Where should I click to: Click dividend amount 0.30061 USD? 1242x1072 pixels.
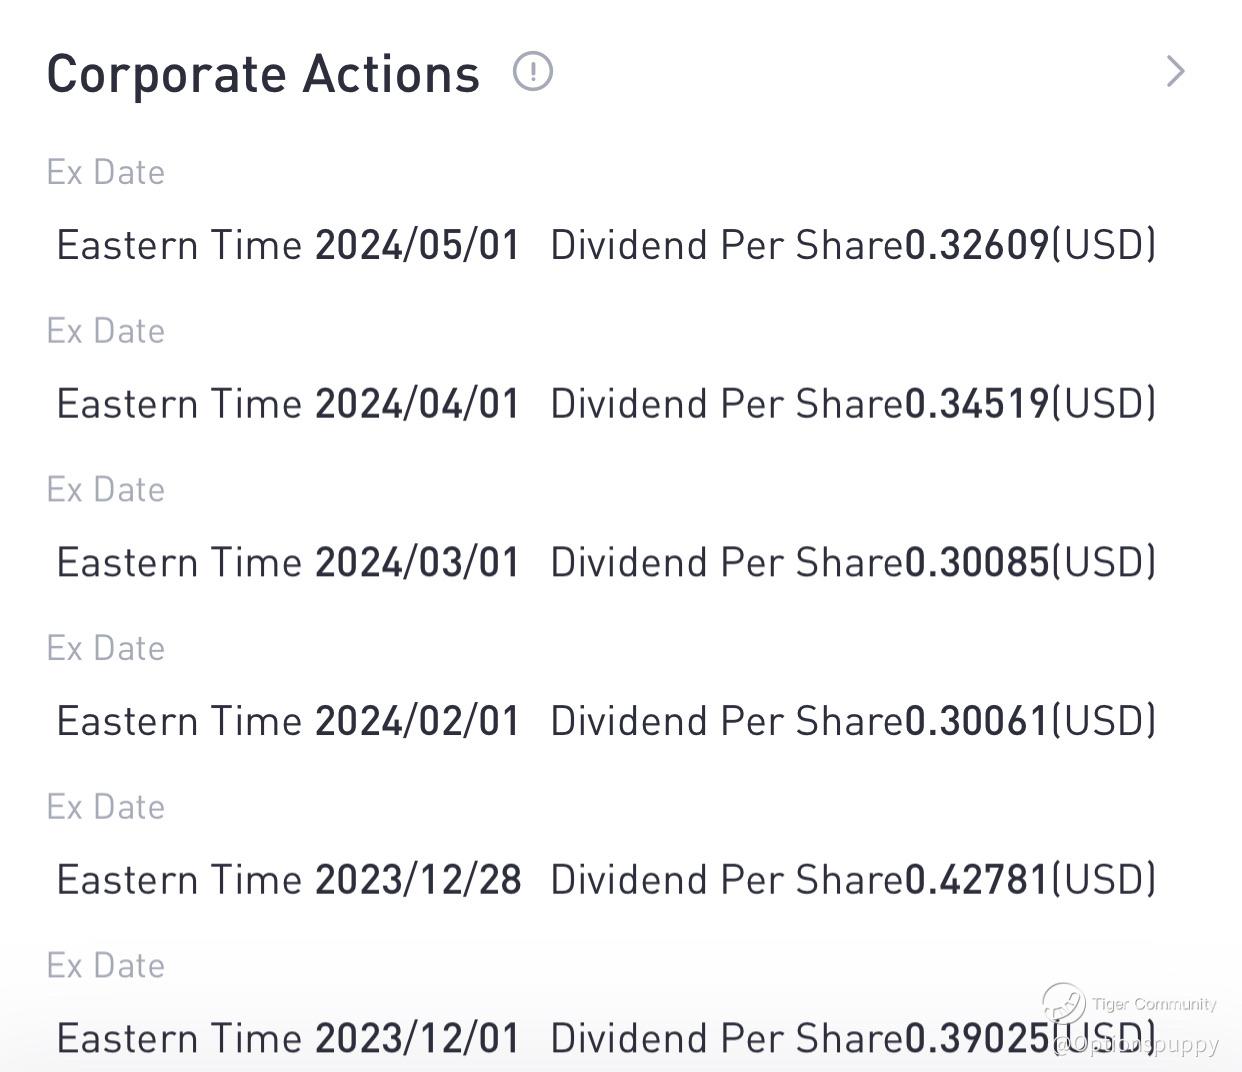pos(1030,721)
